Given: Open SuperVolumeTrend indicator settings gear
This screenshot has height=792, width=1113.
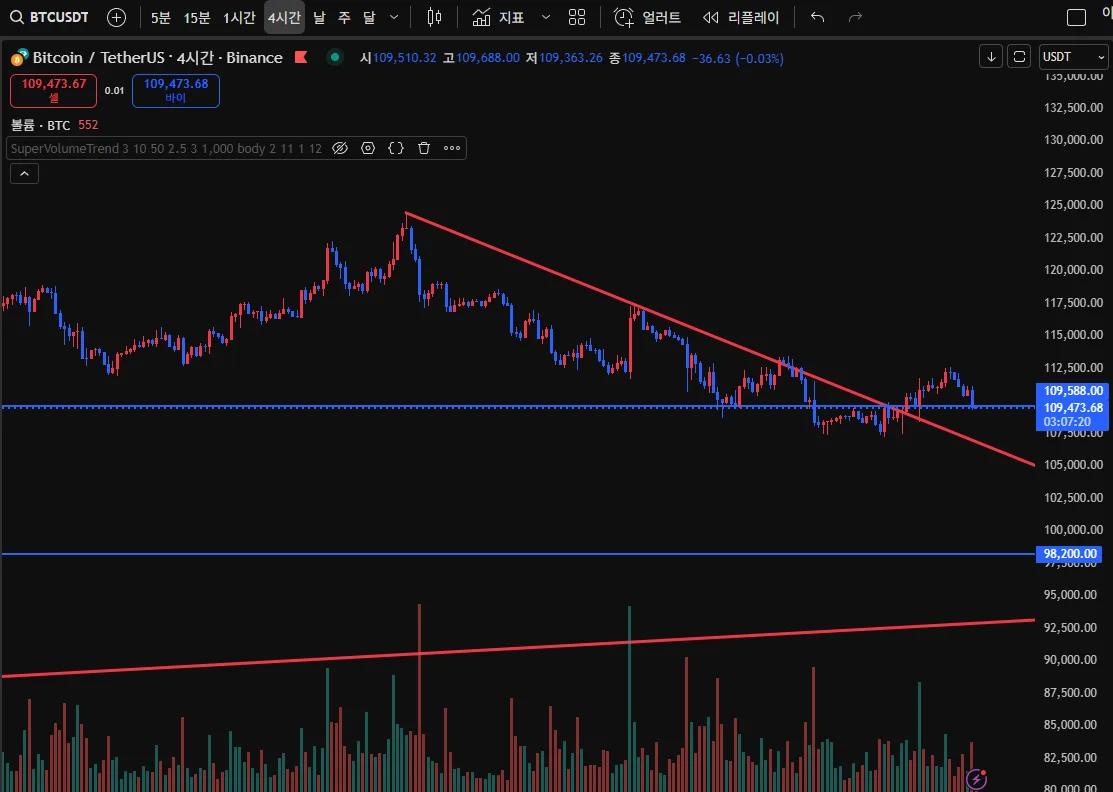Looking at the screenshot, I should click(x=368, y=148).
